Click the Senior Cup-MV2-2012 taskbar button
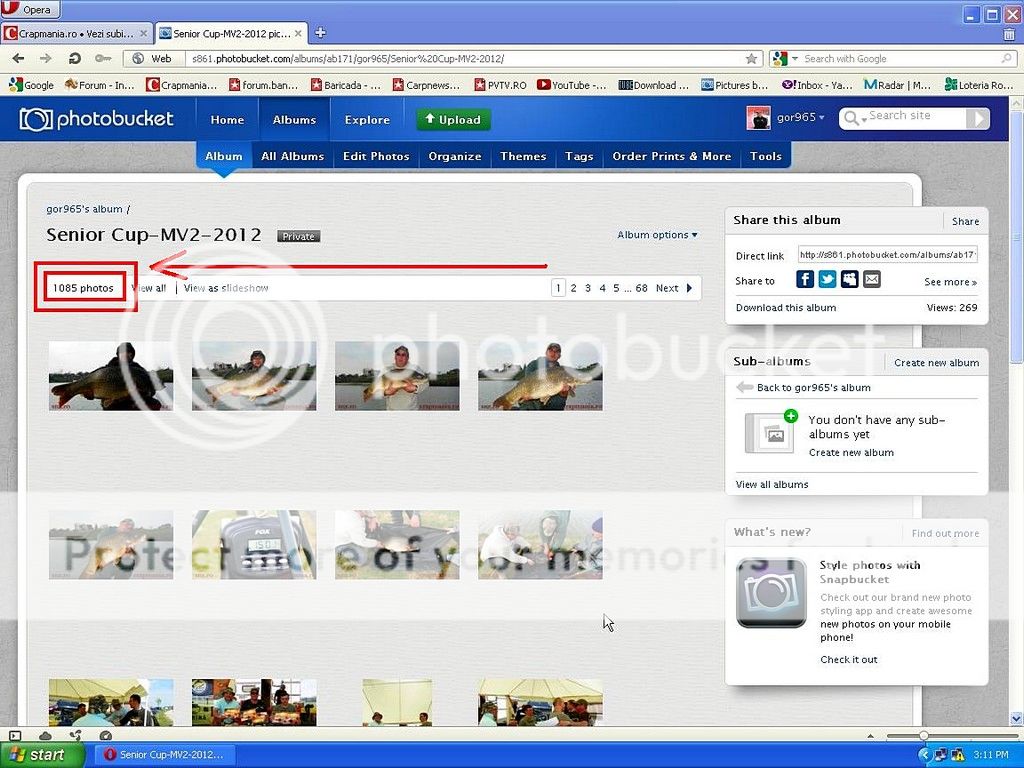1024x768 pixels. pos(165,755)
